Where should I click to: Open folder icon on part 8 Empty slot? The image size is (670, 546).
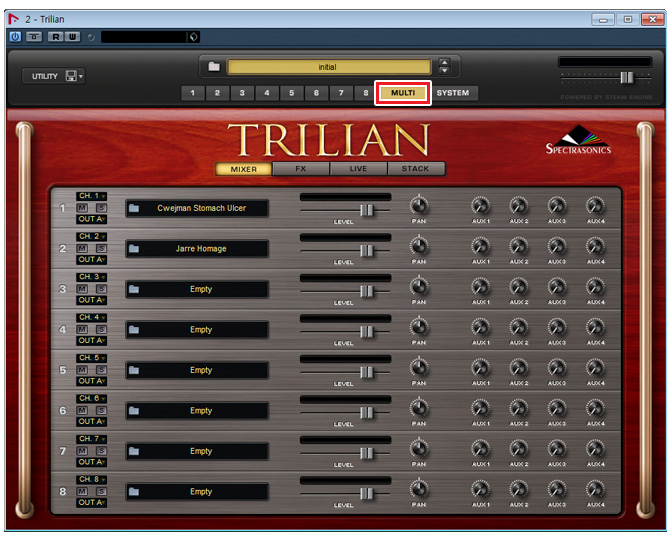[x=134, y=492]
